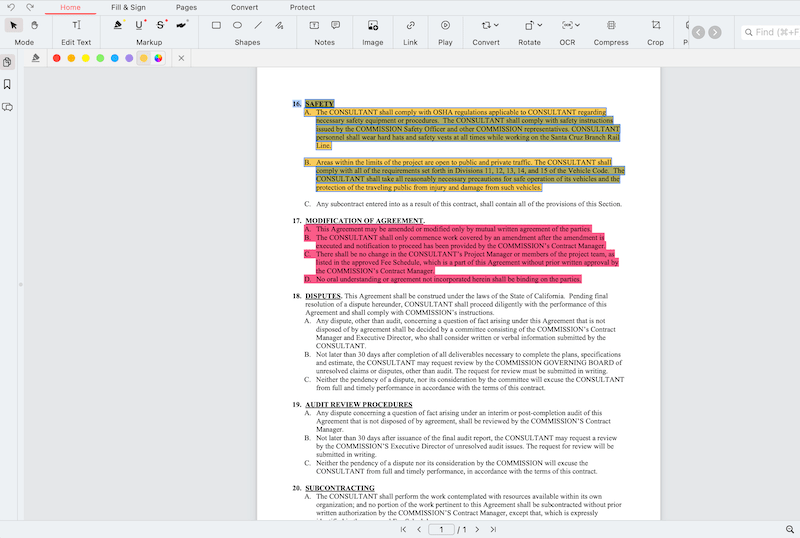The height and width of the screenshot is (538, 800).
Task: Click the undo arrow icon
Action: pyautogui.click(x=11, y=7)
